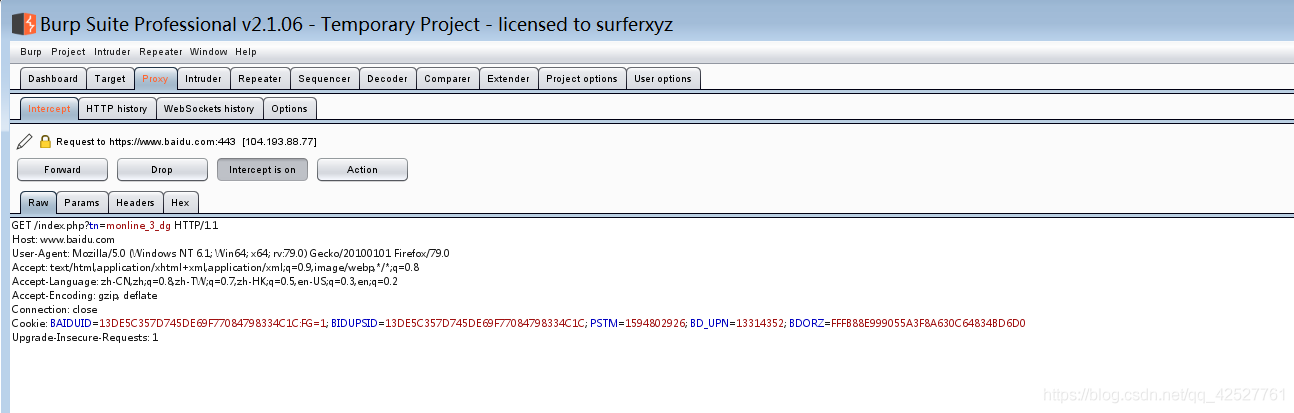Image resolution: width=1294 pixels, height=413 pixels.
Task: Open the Help menu
Action: [246, 52]
